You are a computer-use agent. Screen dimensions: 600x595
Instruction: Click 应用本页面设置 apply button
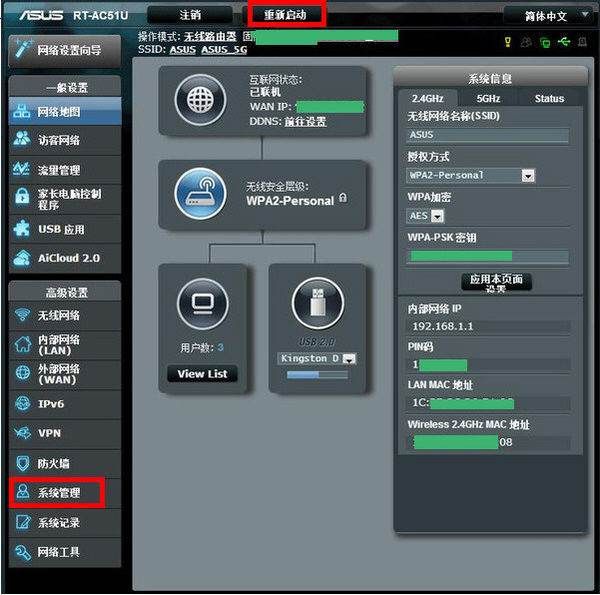click(496, 282)
